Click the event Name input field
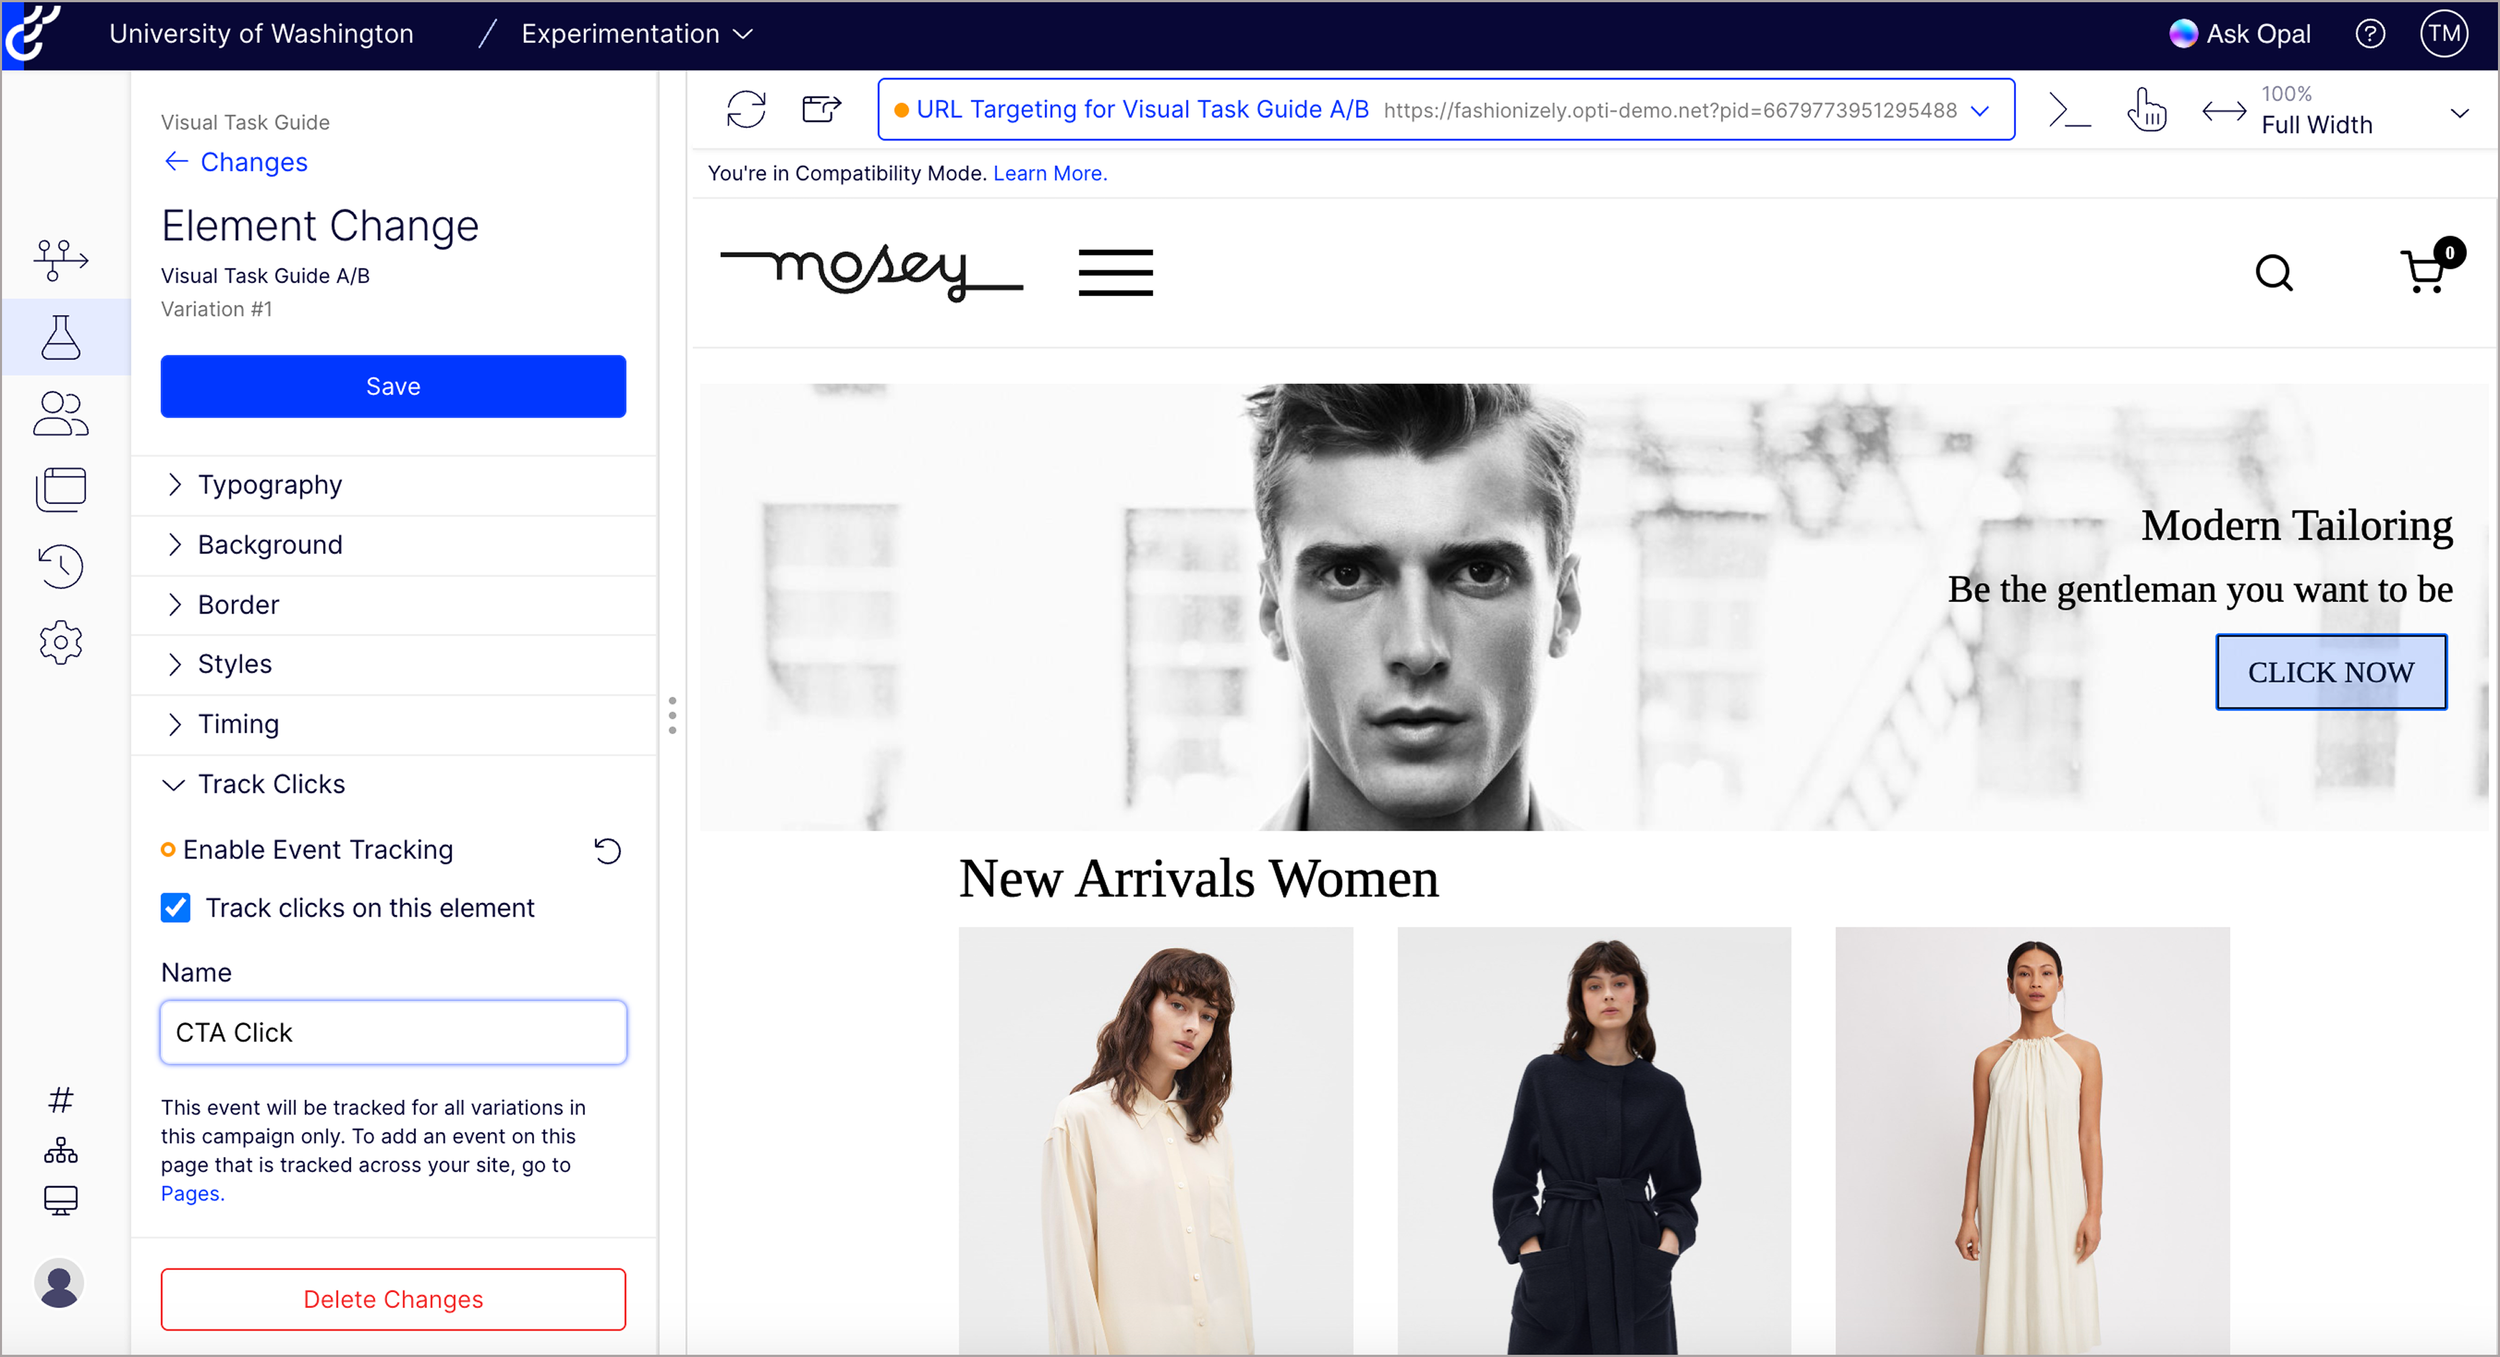Image resolution: width=2500 pixels, height=1357 pixels. (x=393, y=1032)
